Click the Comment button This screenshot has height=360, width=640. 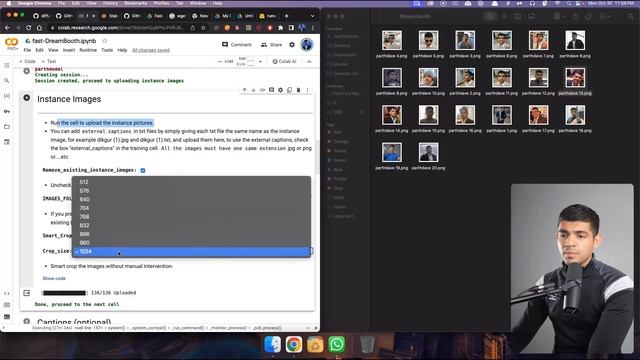pos(237,44)
